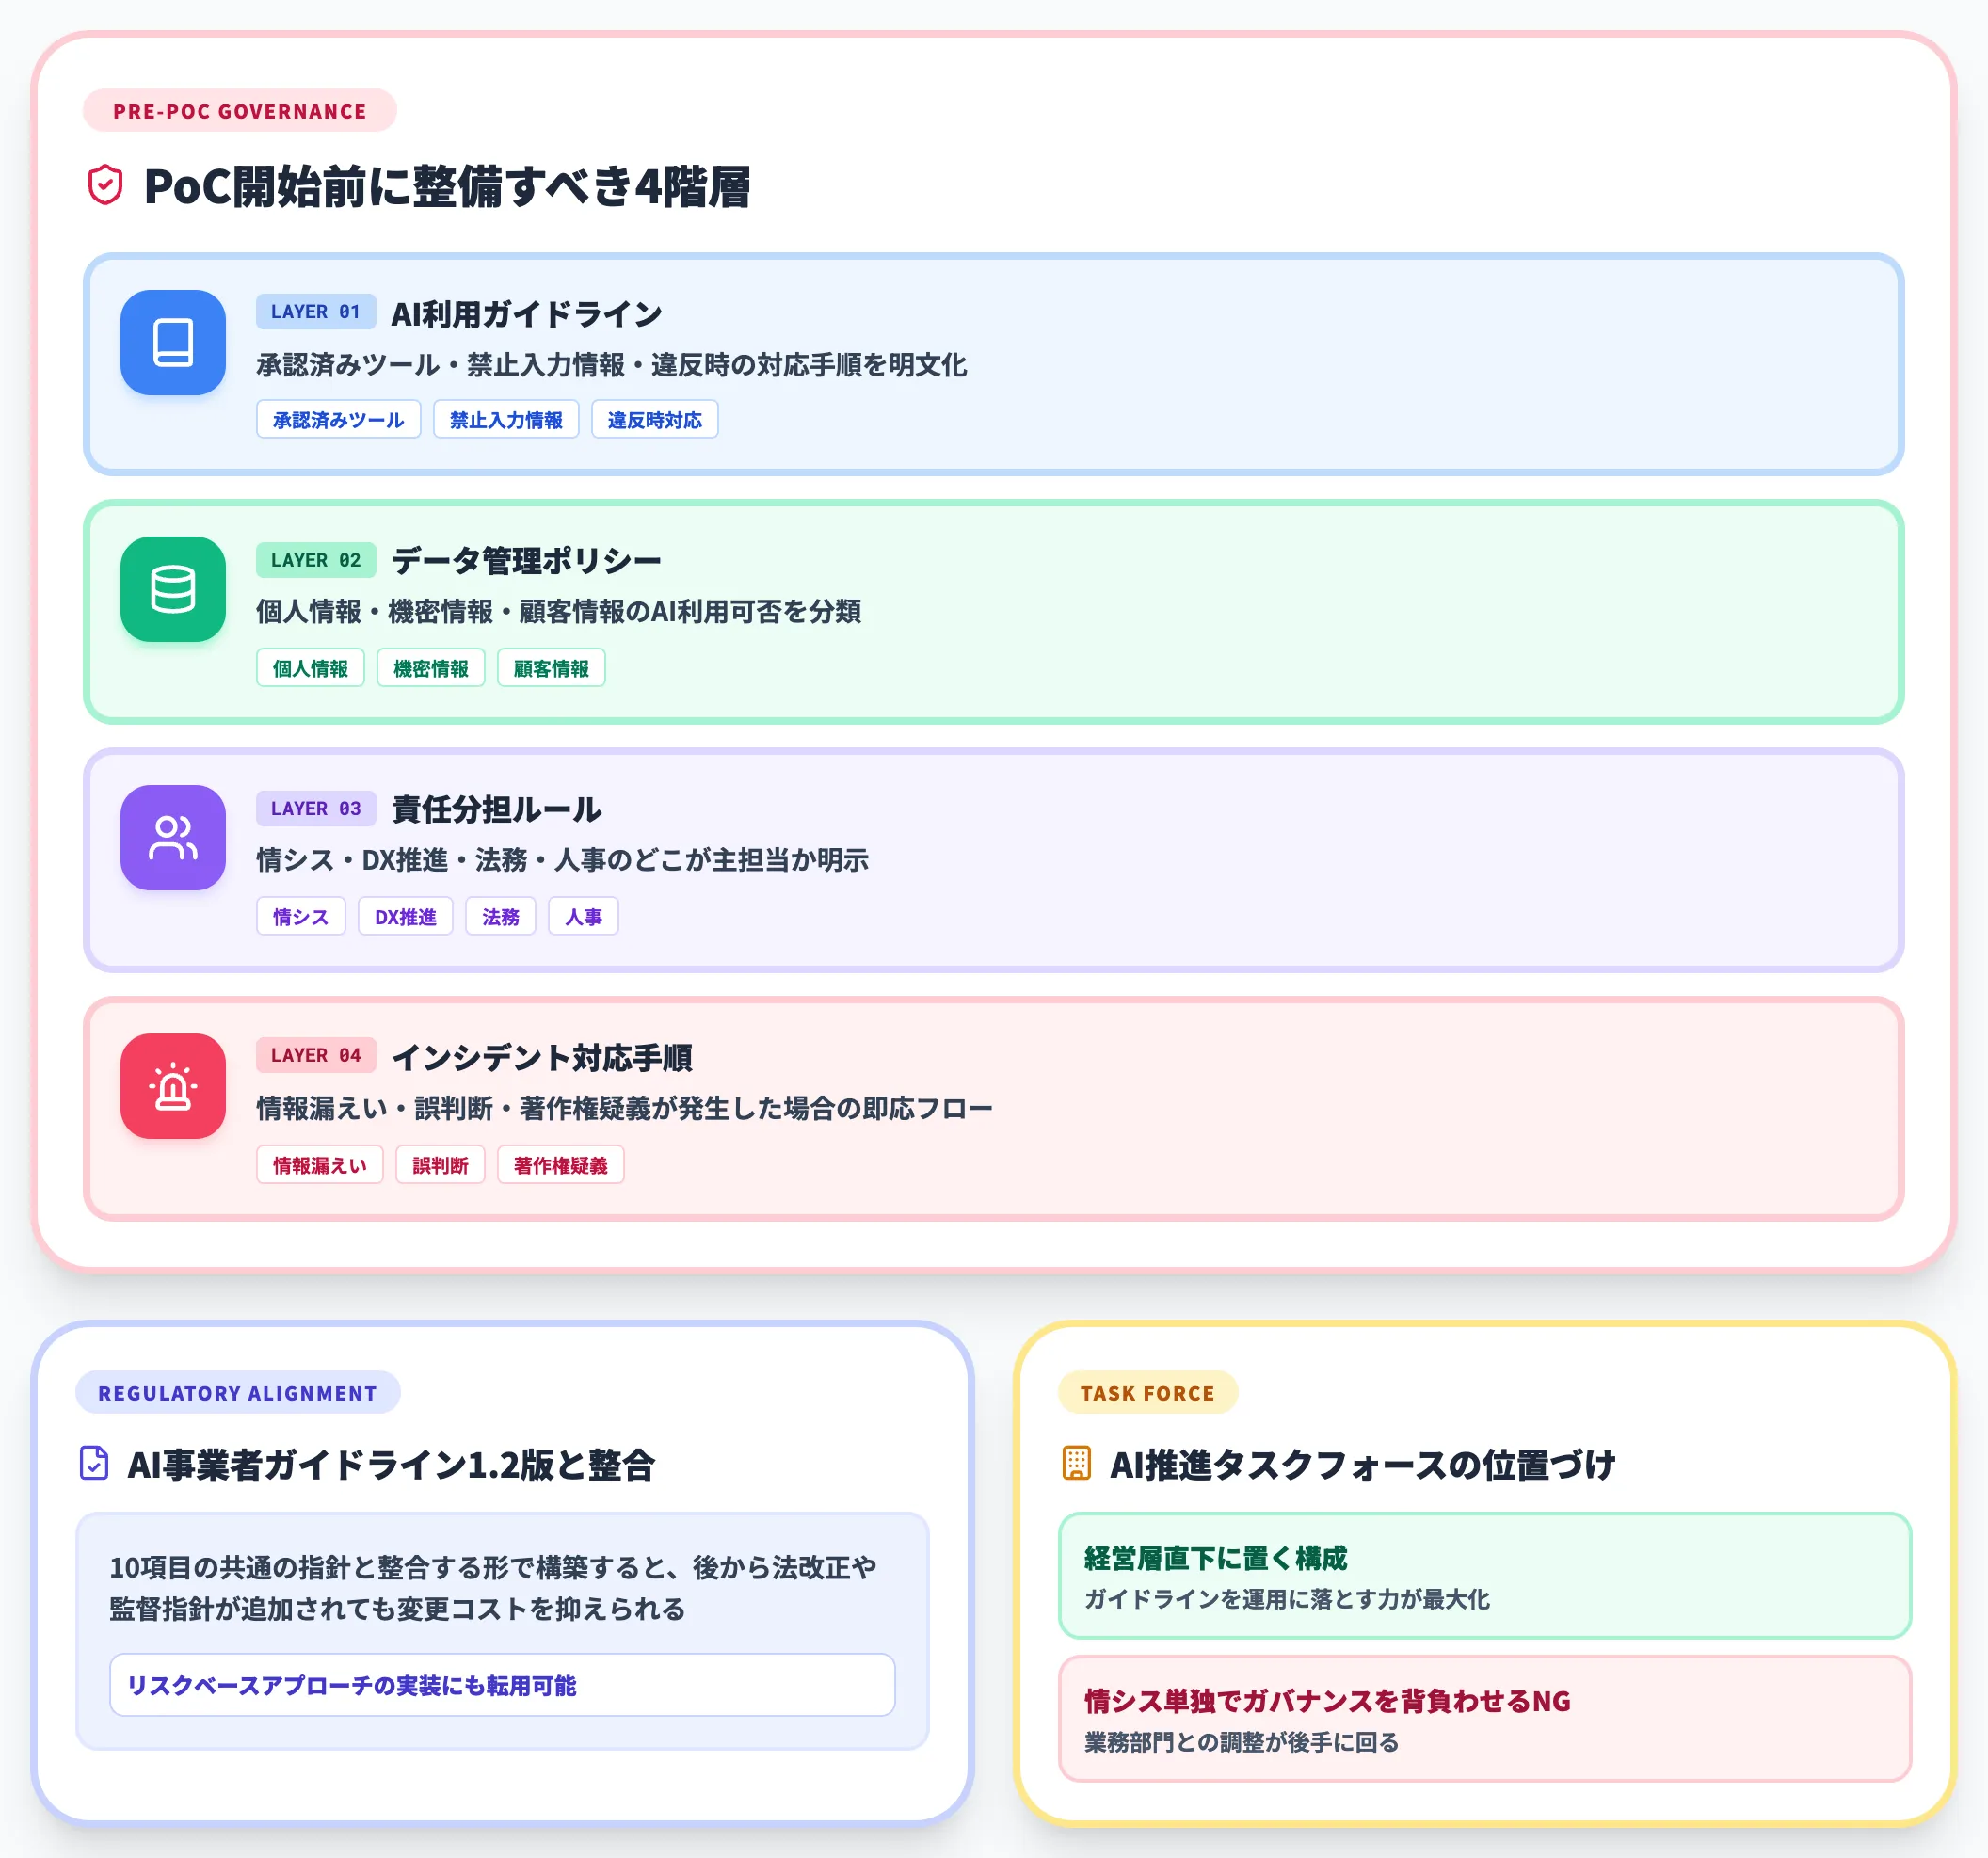Screen dimensions: 1988x1858
Task: Select the REGULATORY ALIGNMENT badge
Action: pos(238,1392)
